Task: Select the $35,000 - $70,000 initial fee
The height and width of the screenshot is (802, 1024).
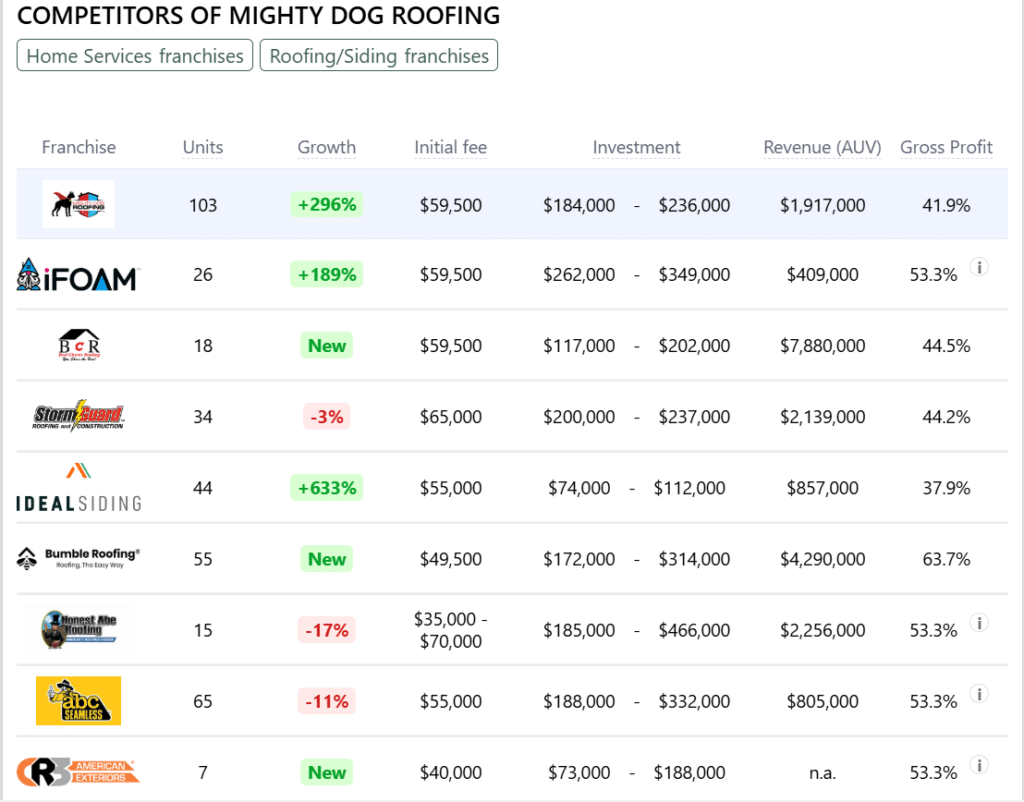Action: click(451, 630)
